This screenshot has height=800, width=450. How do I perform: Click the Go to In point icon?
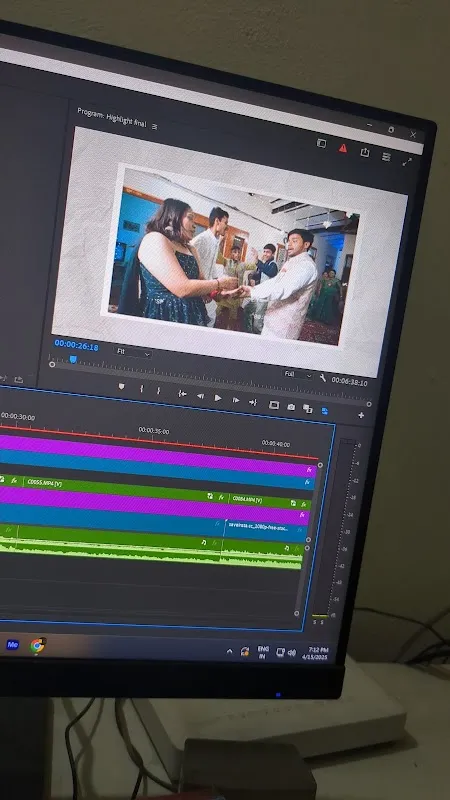(182, 393)
